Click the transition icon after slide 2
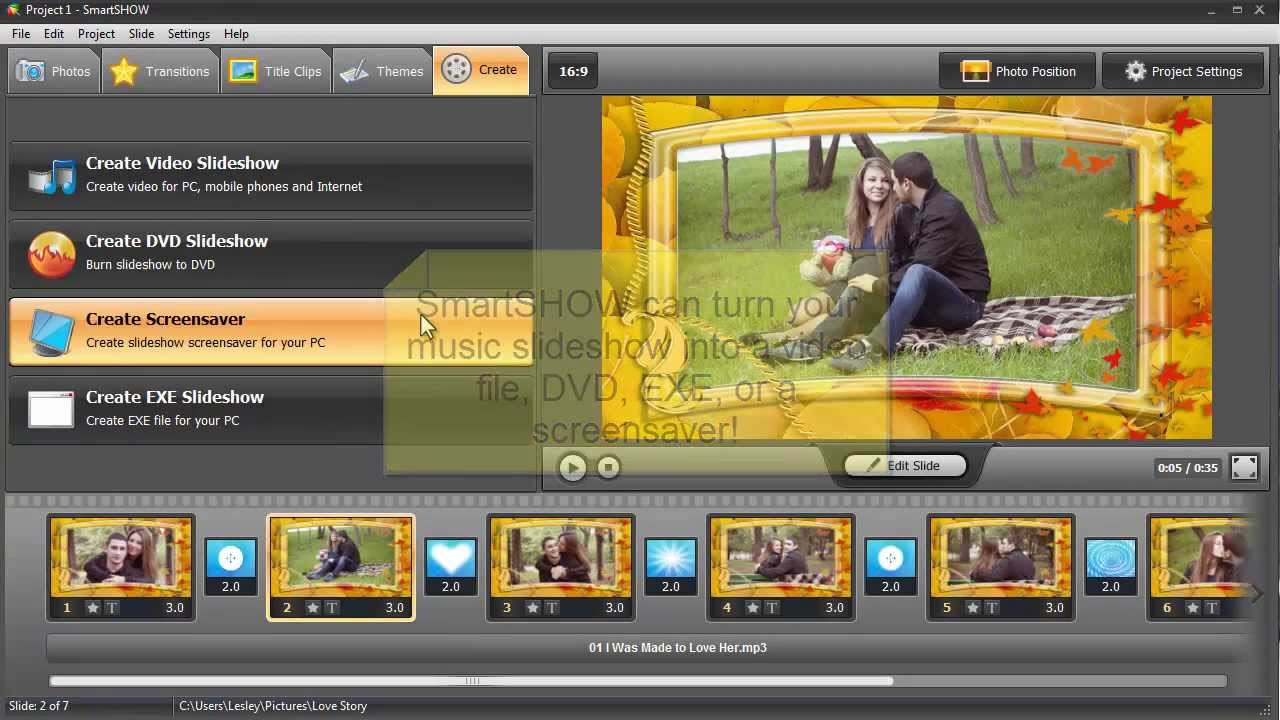Viewport: 1280px width, 720px height. tap(450, 558)
